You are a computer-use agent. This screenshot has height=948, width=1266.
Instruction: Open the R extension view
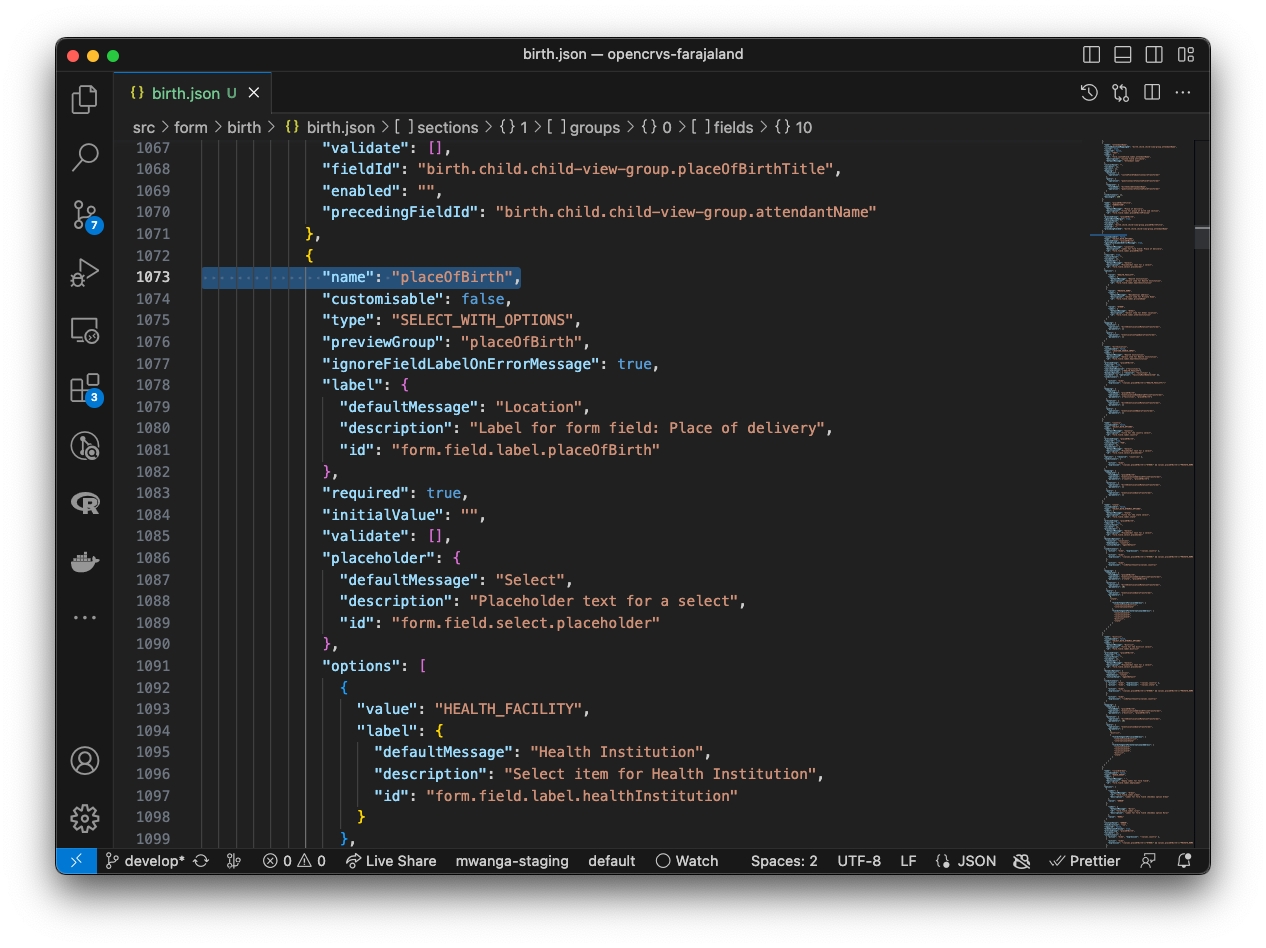tap(85, 503)
